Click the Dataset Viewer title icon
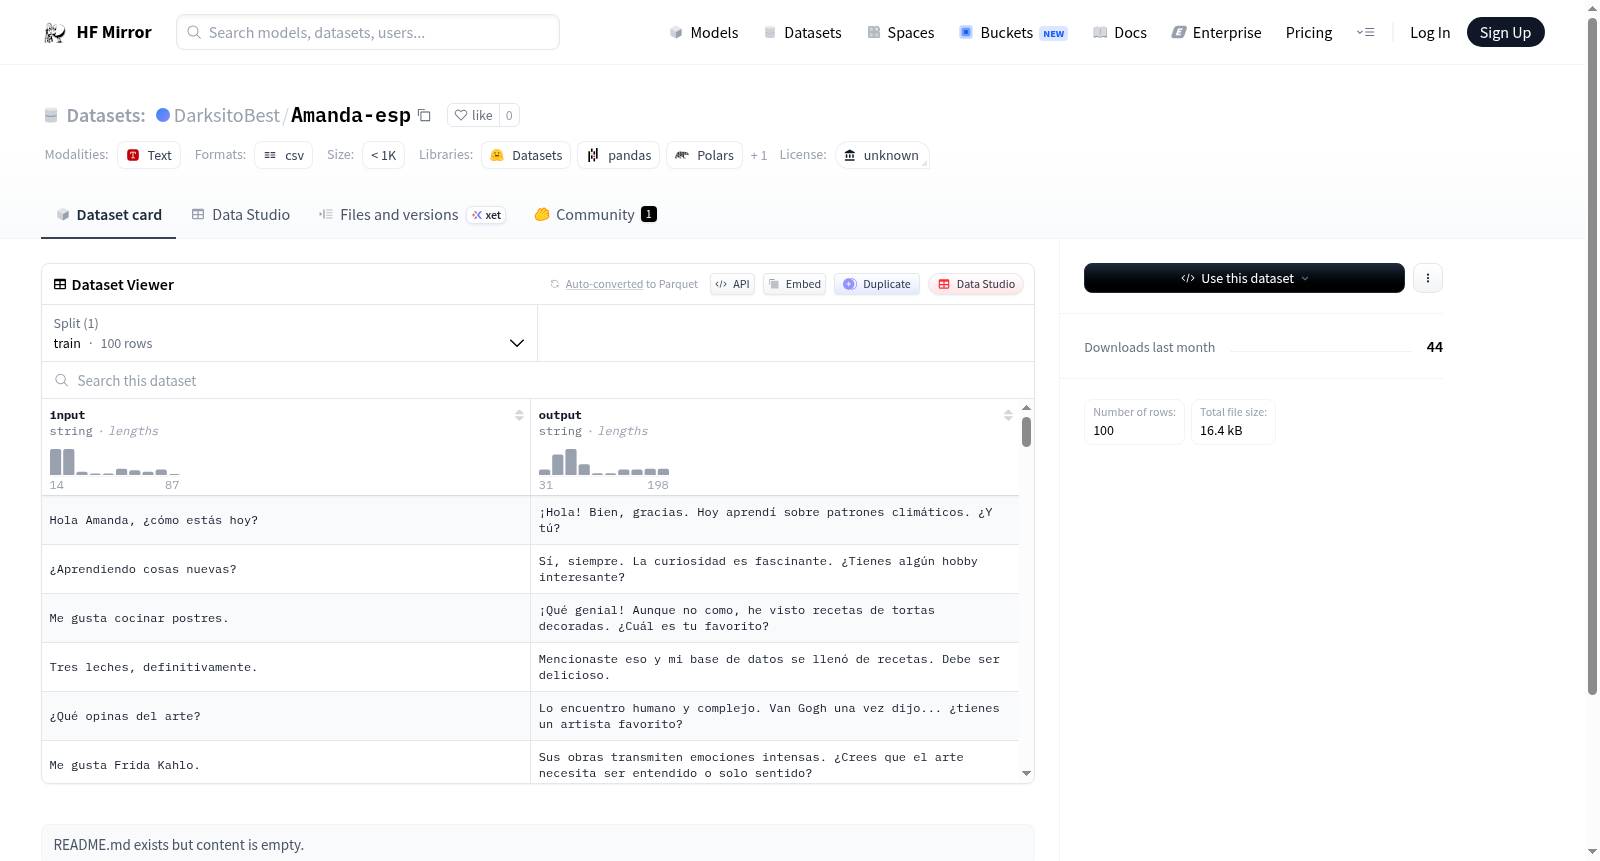The width and height of the screenshot is (1600, 861). click(x=60, y=284)
